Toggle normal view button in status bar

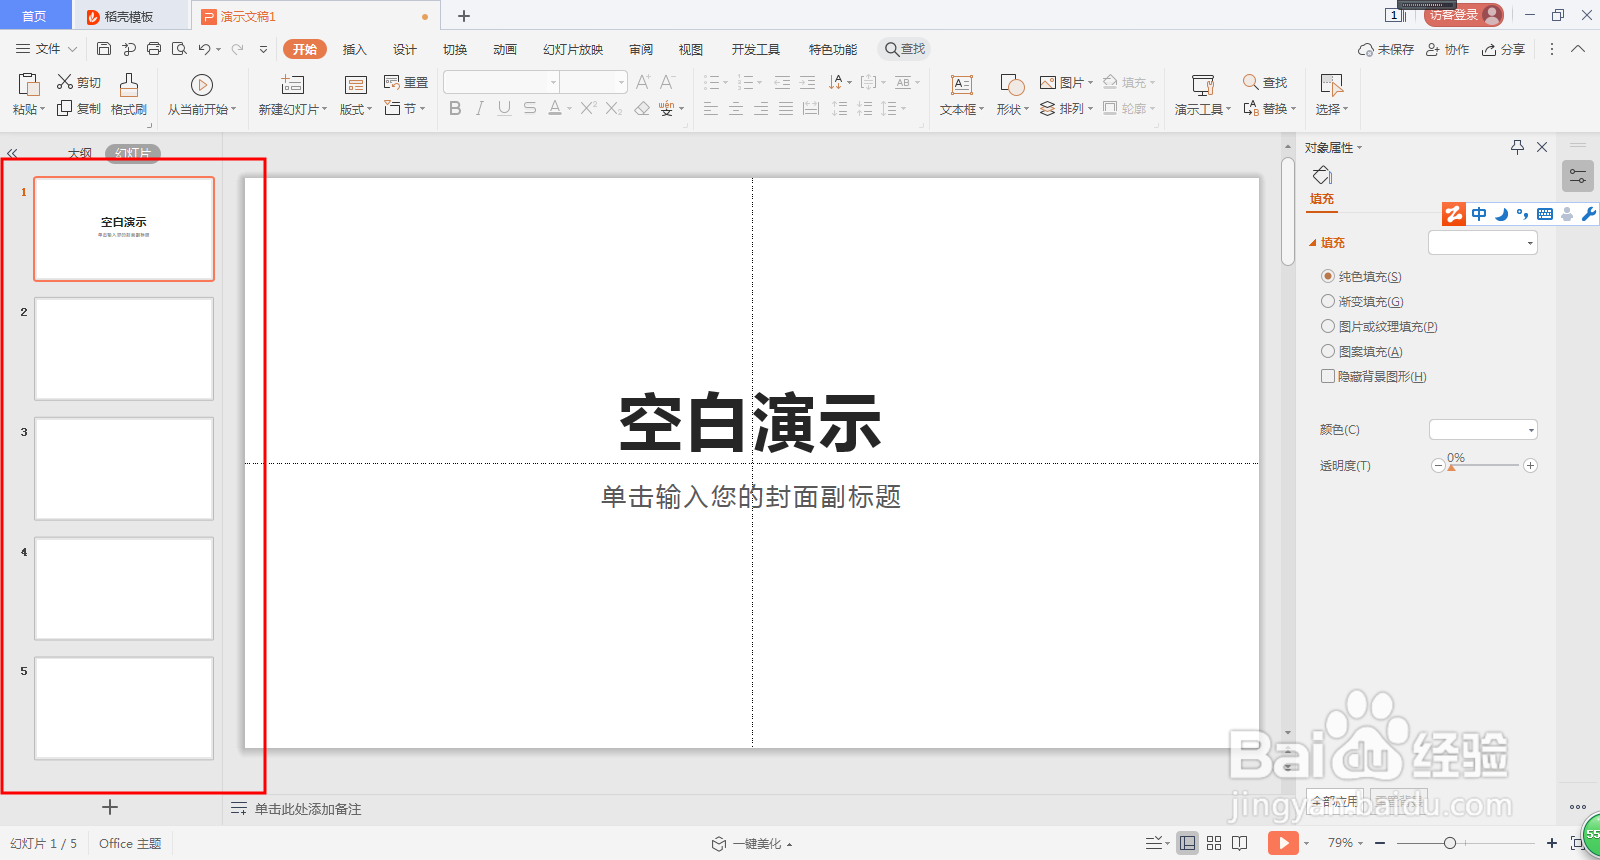point(1187,843)
